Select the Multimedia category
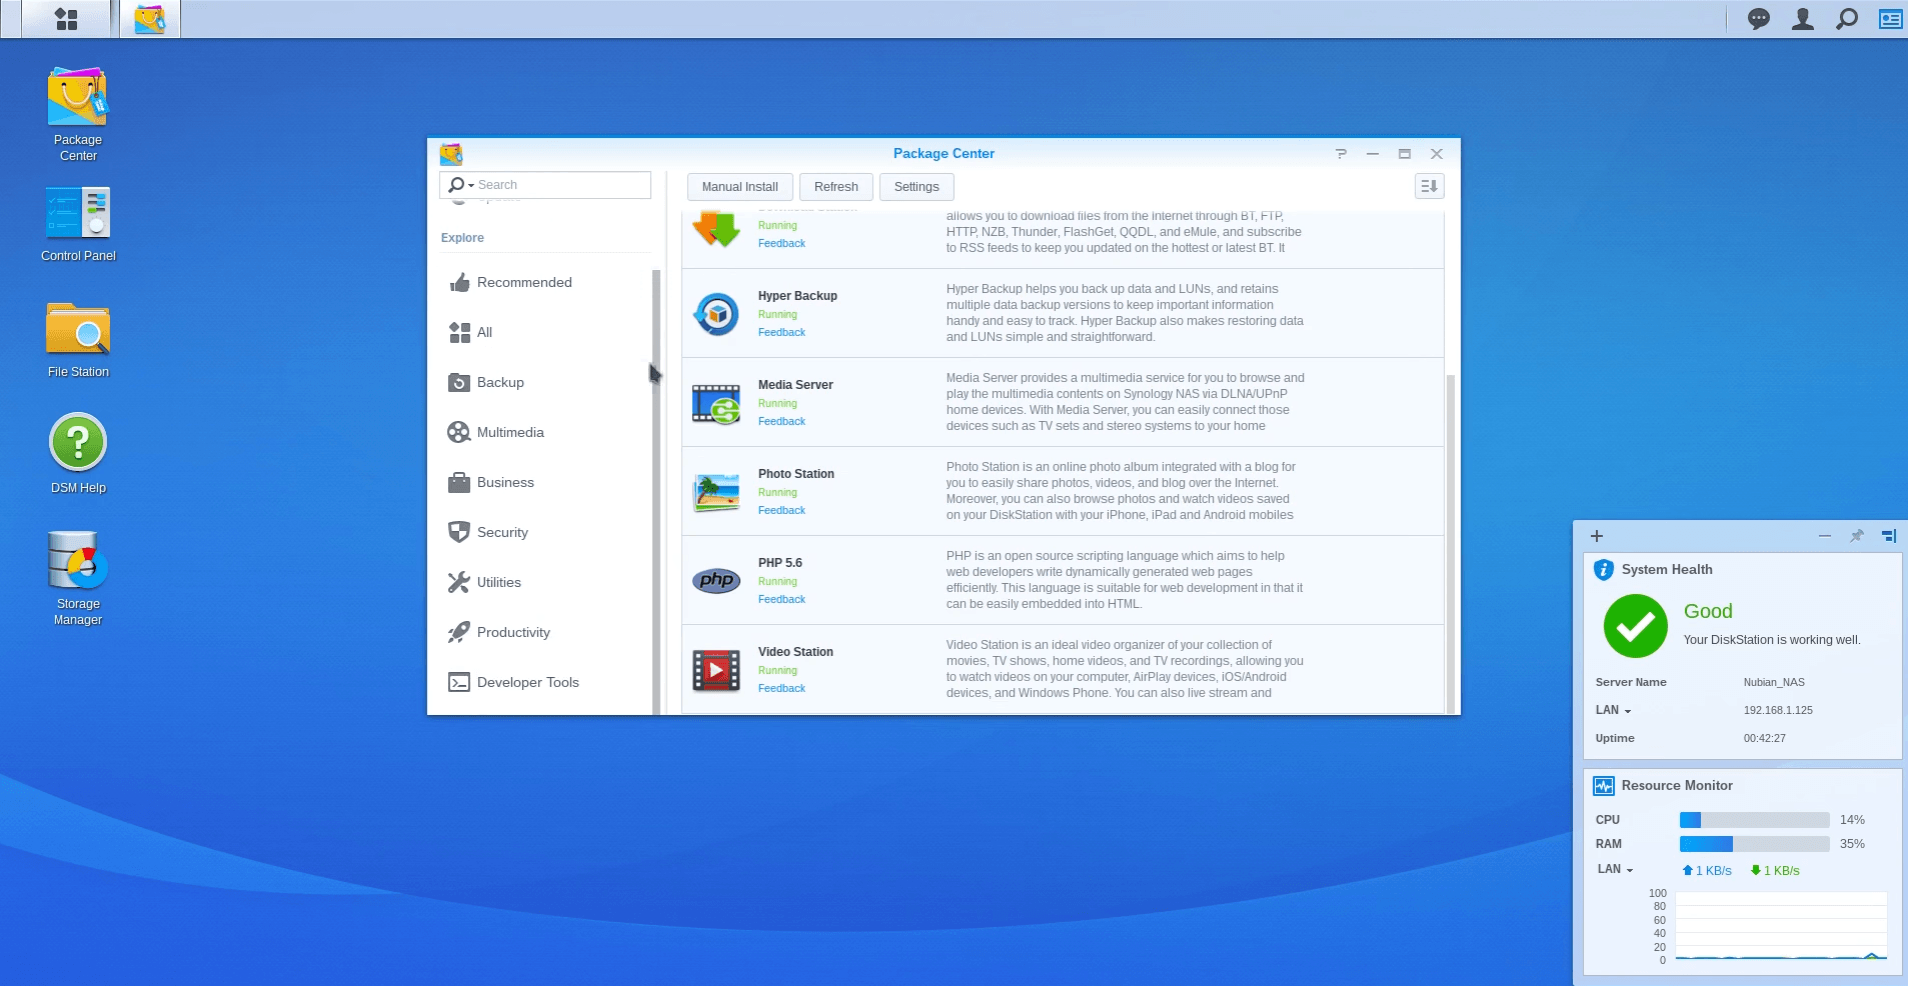 (x=545, y=432)
